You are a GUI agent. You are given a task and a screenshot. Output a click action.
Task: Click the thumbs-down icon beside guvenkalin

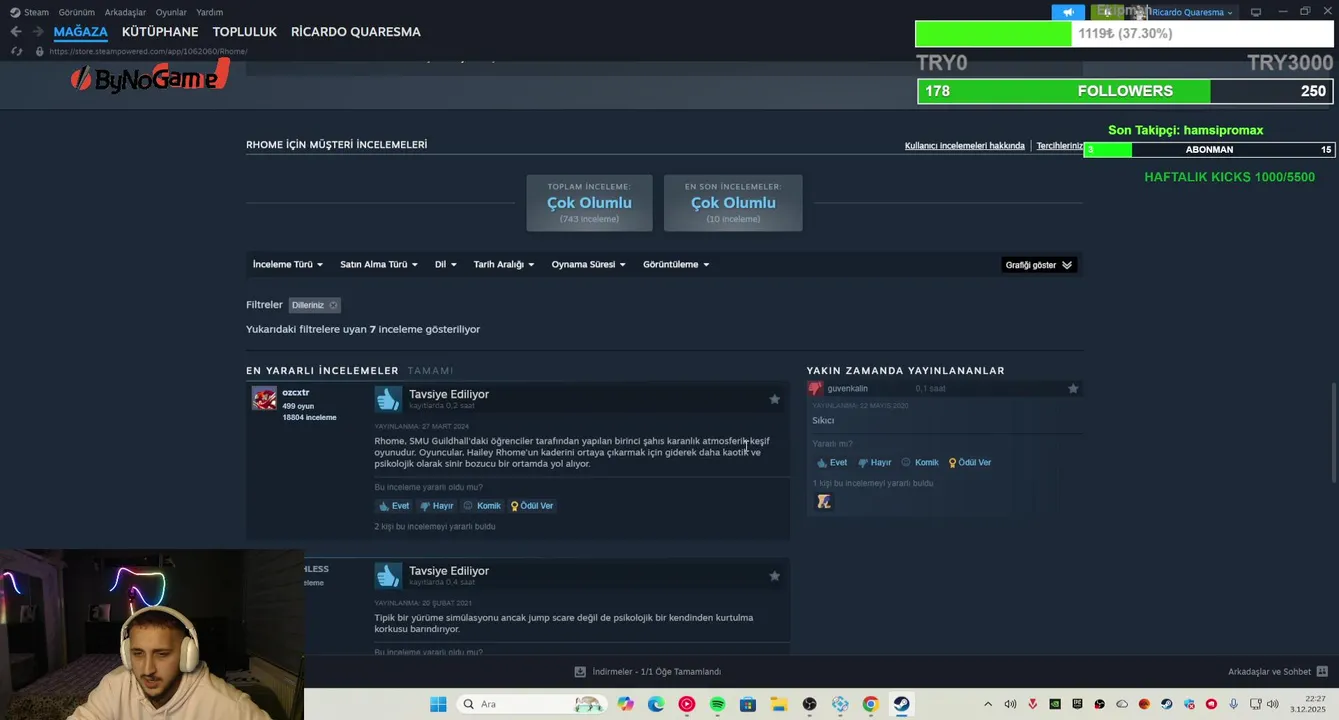pyautogui.click(x=815, y=388)
